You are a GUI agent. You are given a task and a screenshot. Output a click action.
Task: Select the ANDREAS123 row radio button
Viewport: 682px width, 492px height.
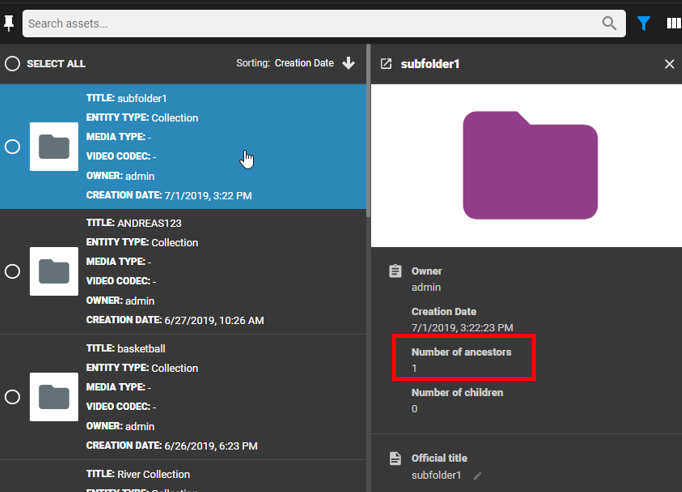(x=12, y=271)
